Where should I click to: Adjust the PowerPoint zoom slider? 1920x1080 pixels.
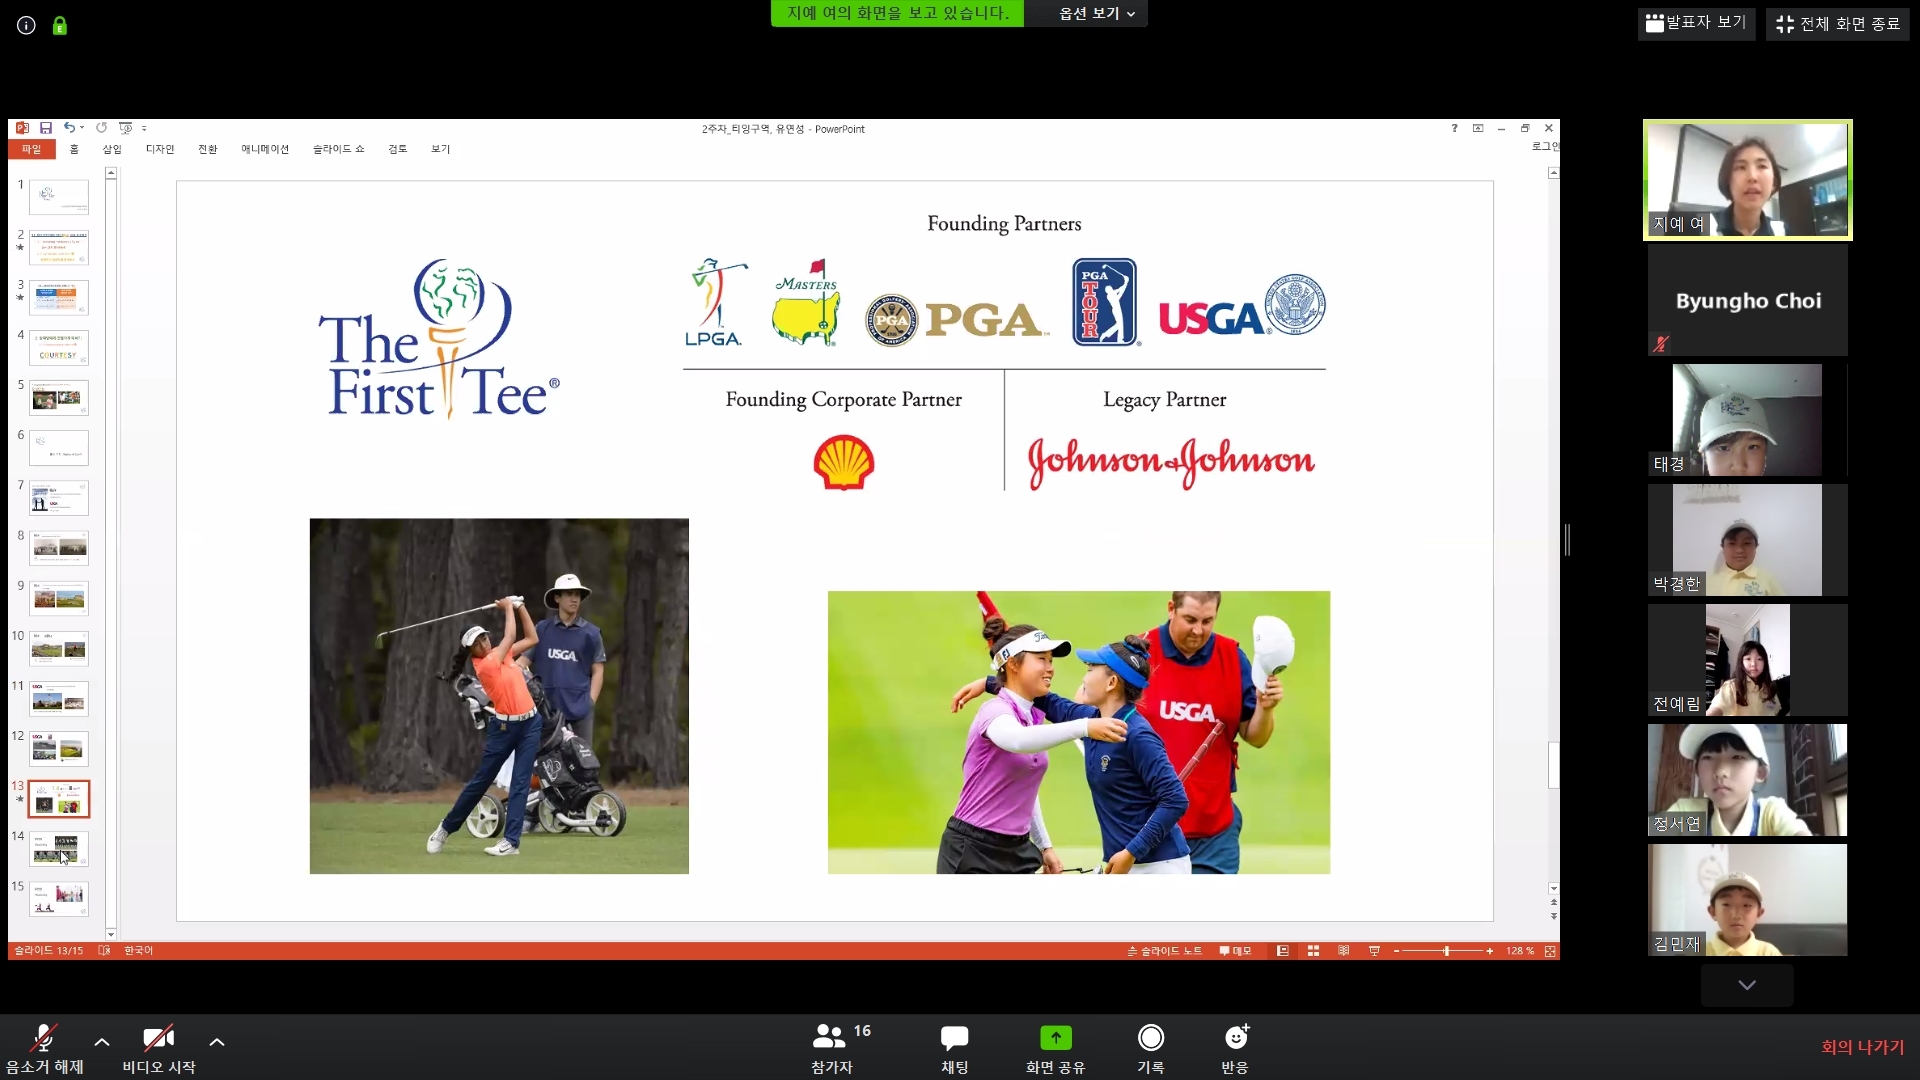click(1446, 951)
